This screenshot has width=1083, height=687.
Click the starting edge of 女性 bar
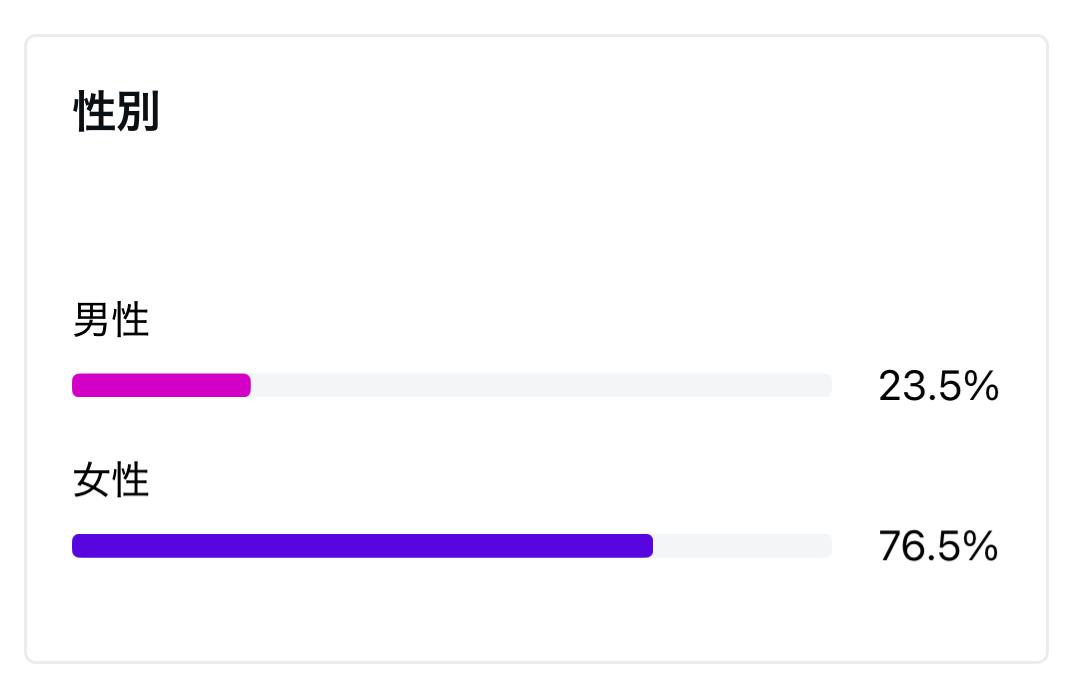(77, 545)
